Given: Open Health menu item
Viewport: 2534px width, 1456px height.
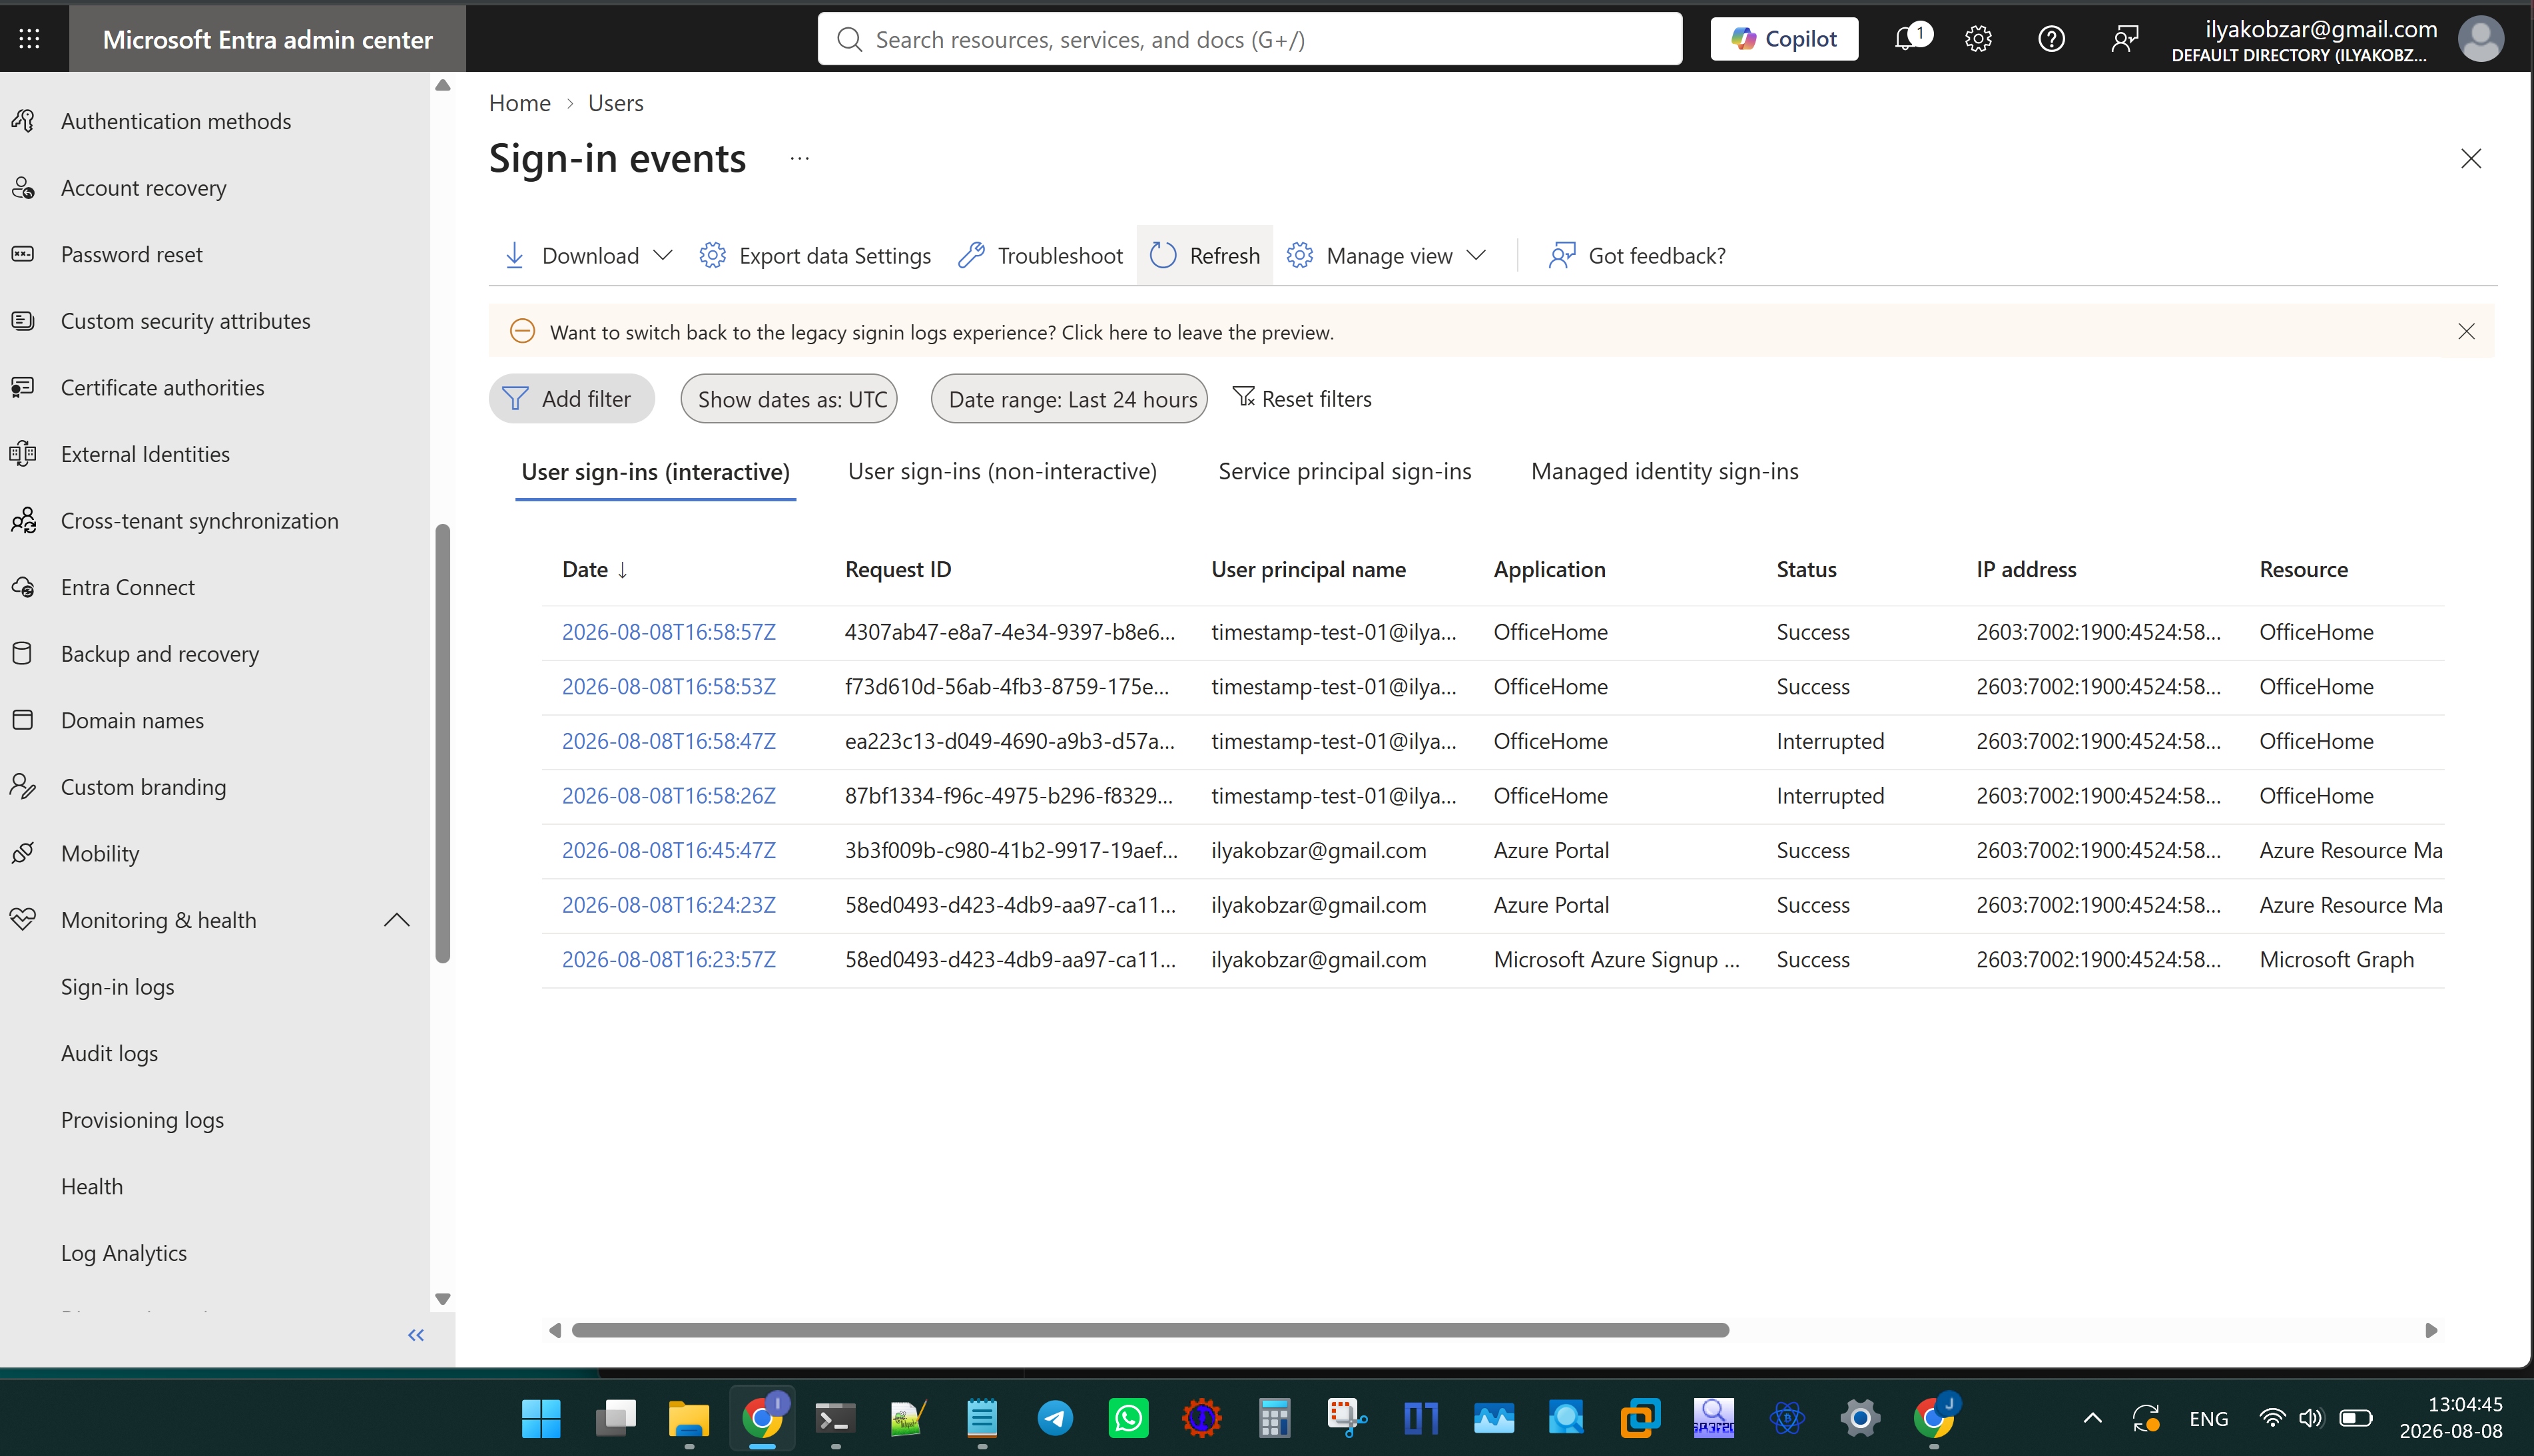Looking at the screenshot, I should [92, 1187].
